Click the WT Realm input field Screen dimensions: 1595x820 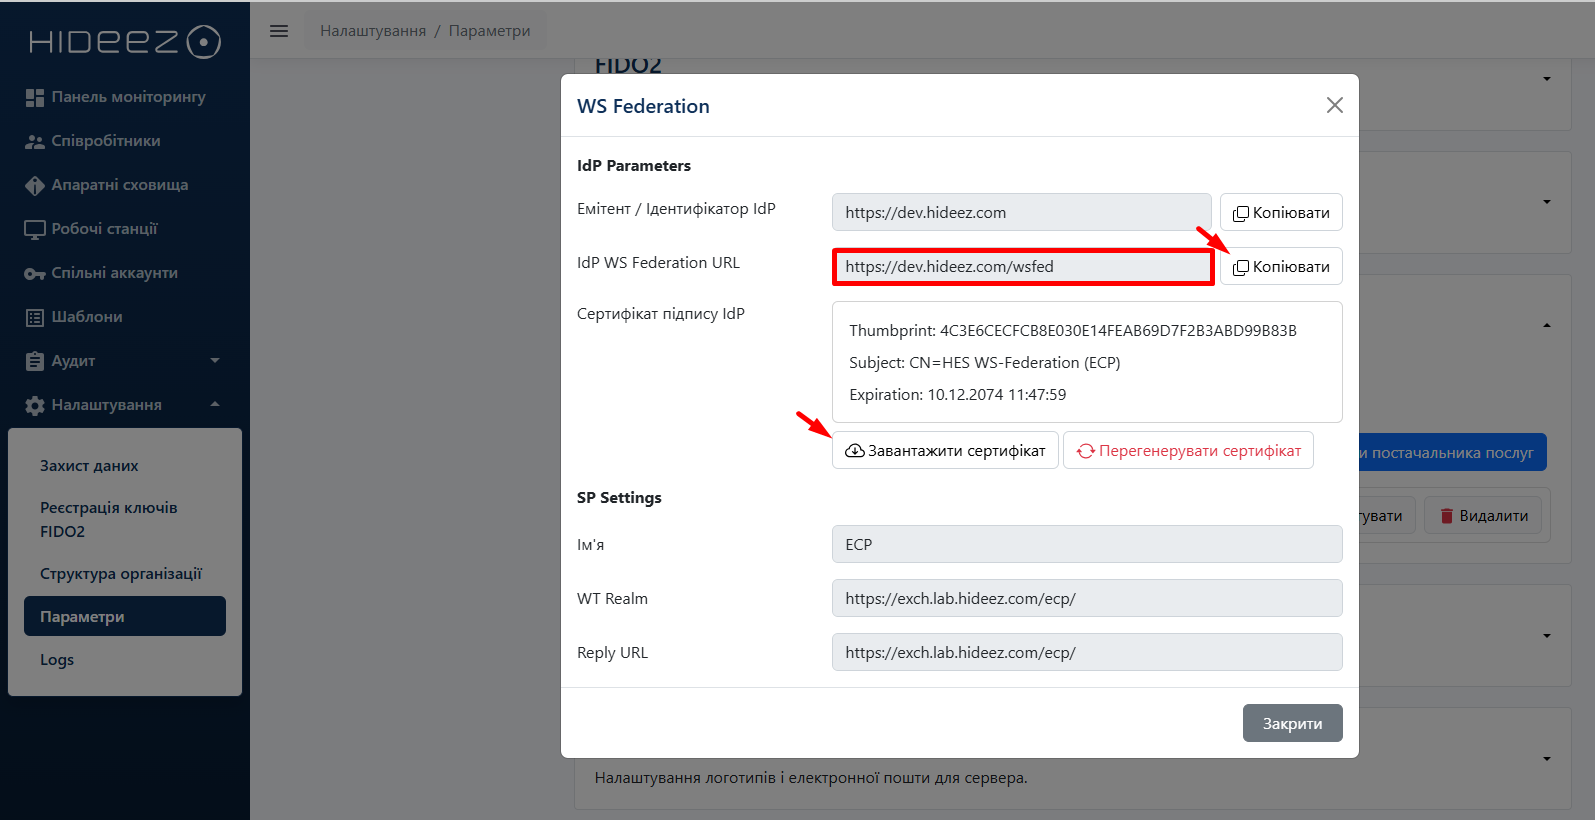point(1086,599)
